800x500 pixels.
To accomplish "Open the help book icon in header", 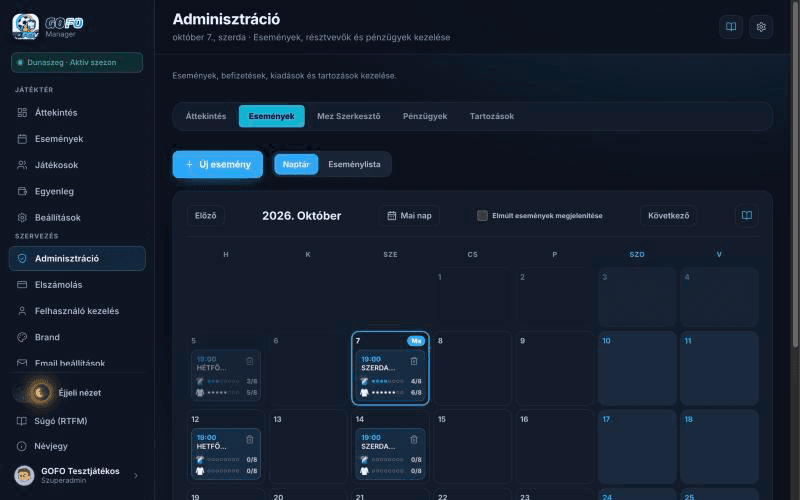I will (731, 27).
